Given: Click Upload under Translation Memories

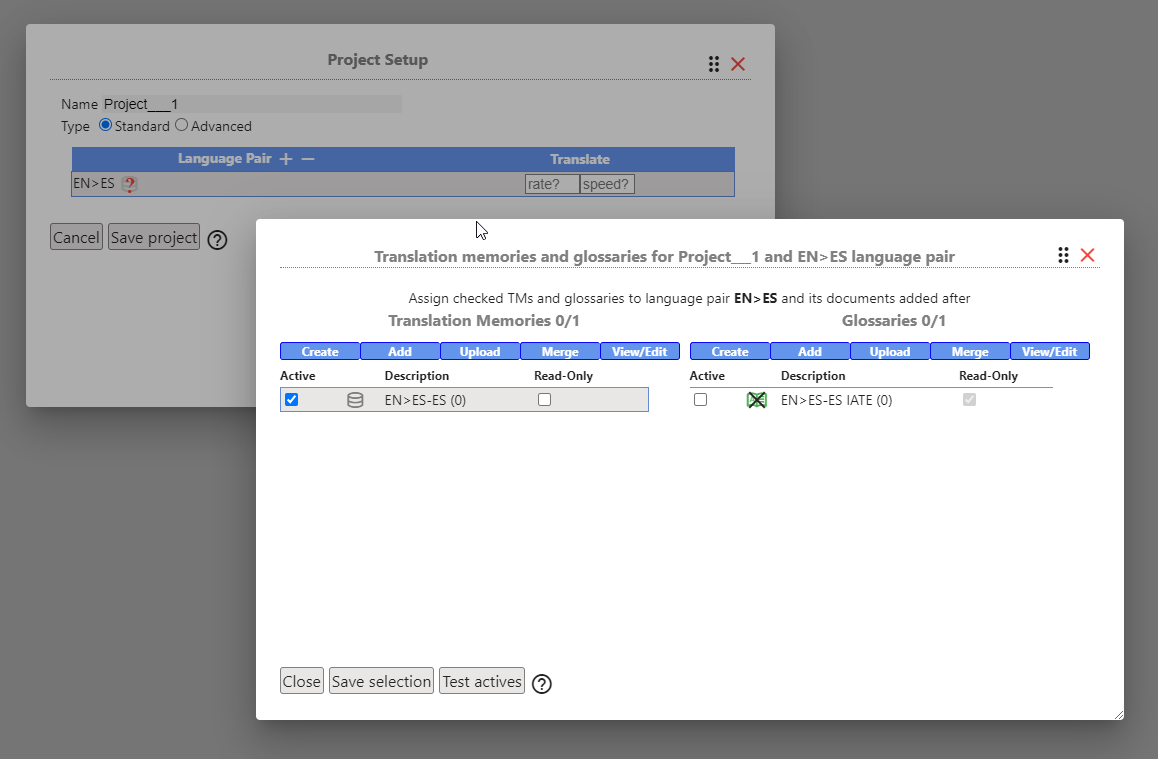Looking at the screenshot, I should [480, 351].
